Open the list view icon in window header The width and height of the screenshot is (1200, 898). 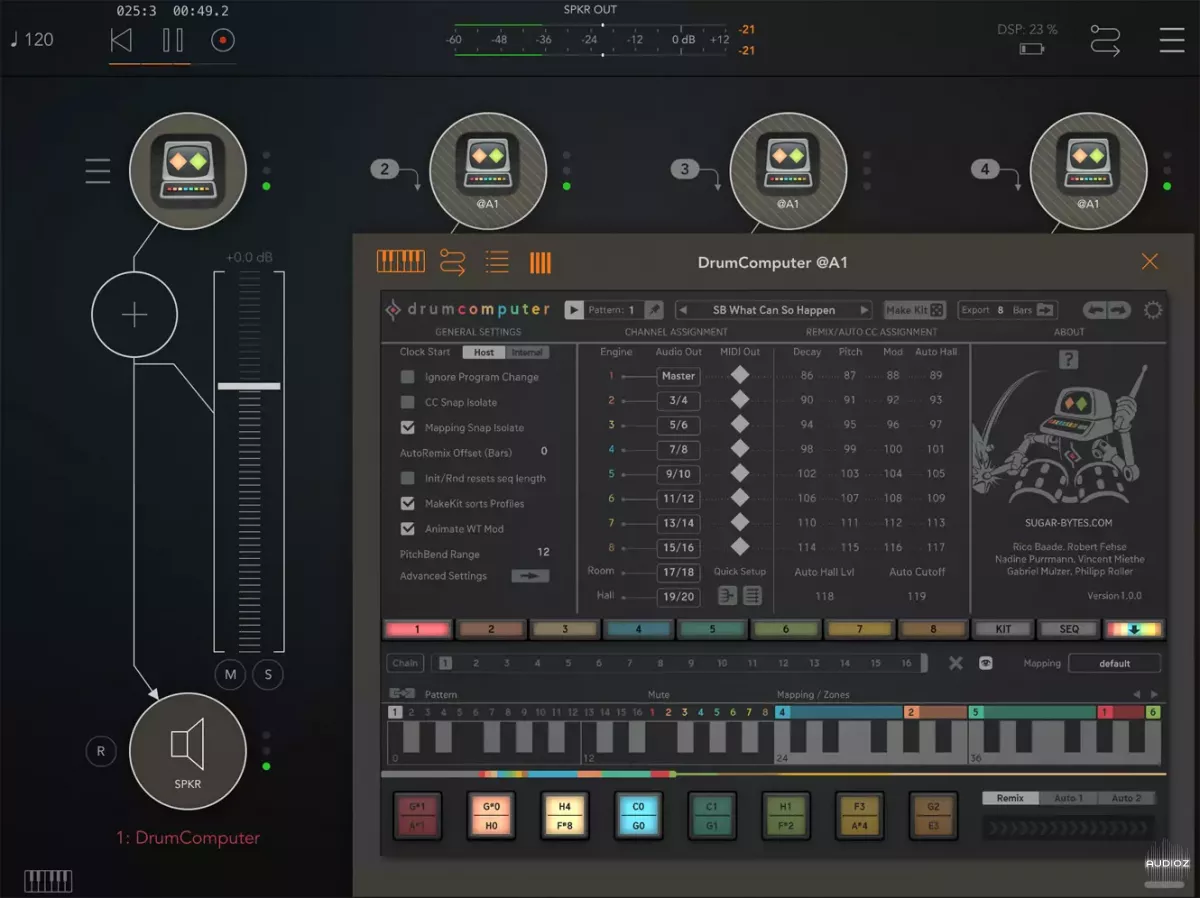497,262
